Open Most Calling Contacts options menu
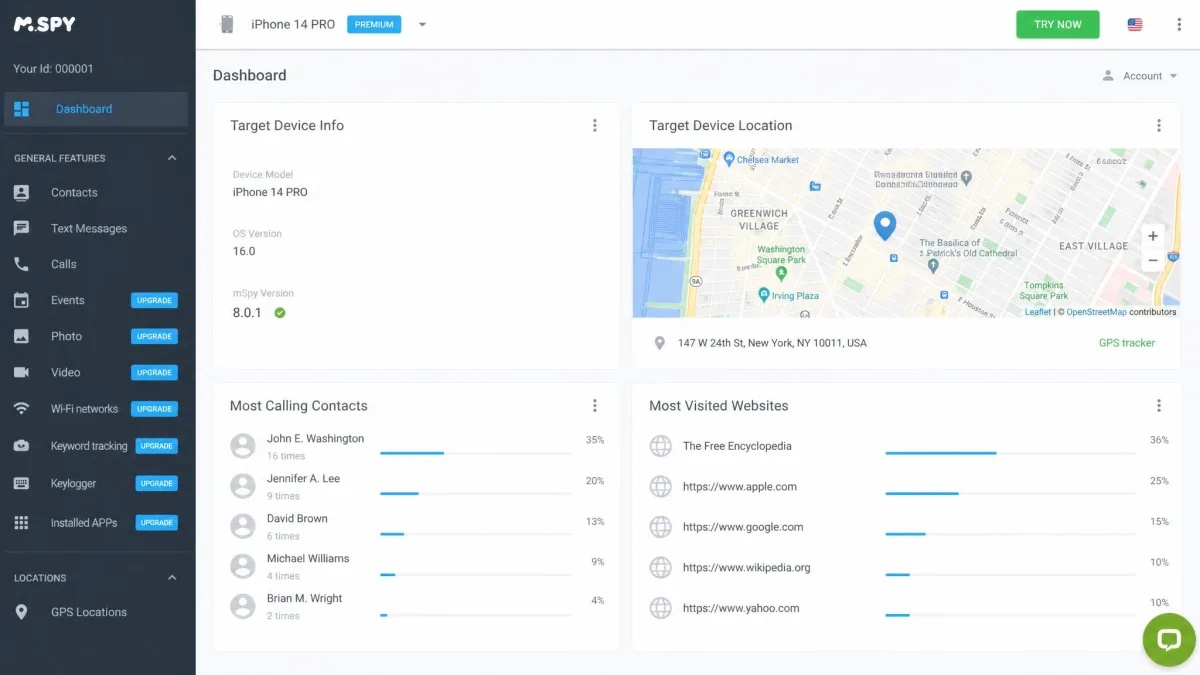 595,405
